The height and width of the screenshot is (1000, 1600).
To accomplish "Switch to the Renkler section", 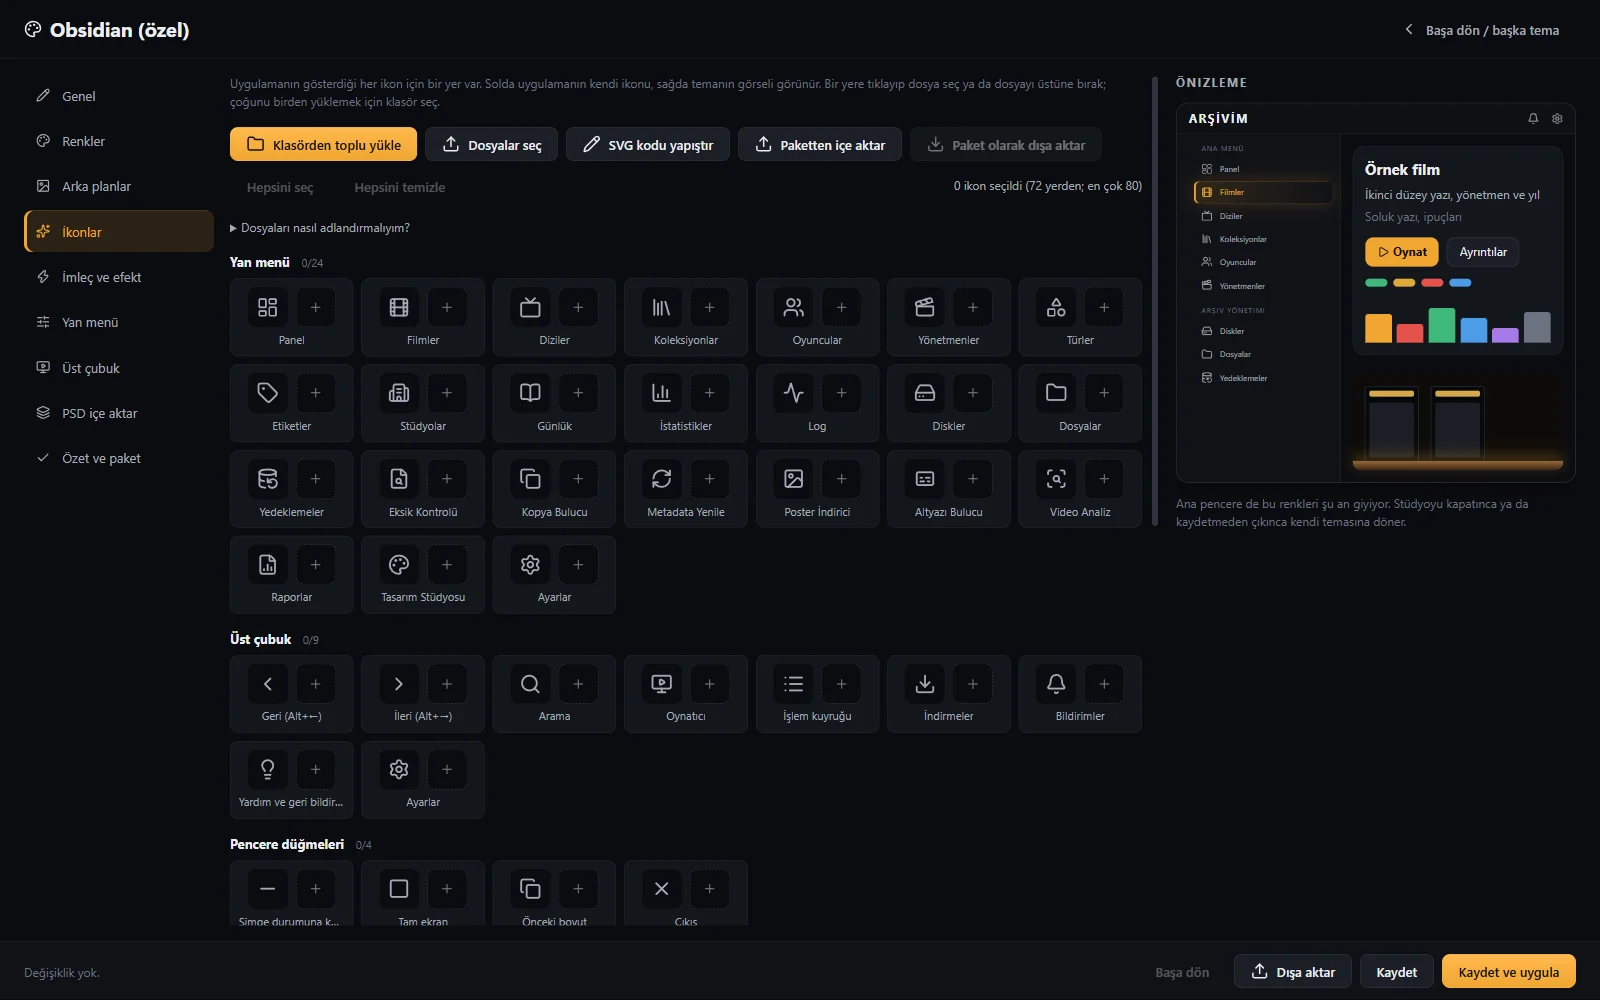I will point(119,141).
